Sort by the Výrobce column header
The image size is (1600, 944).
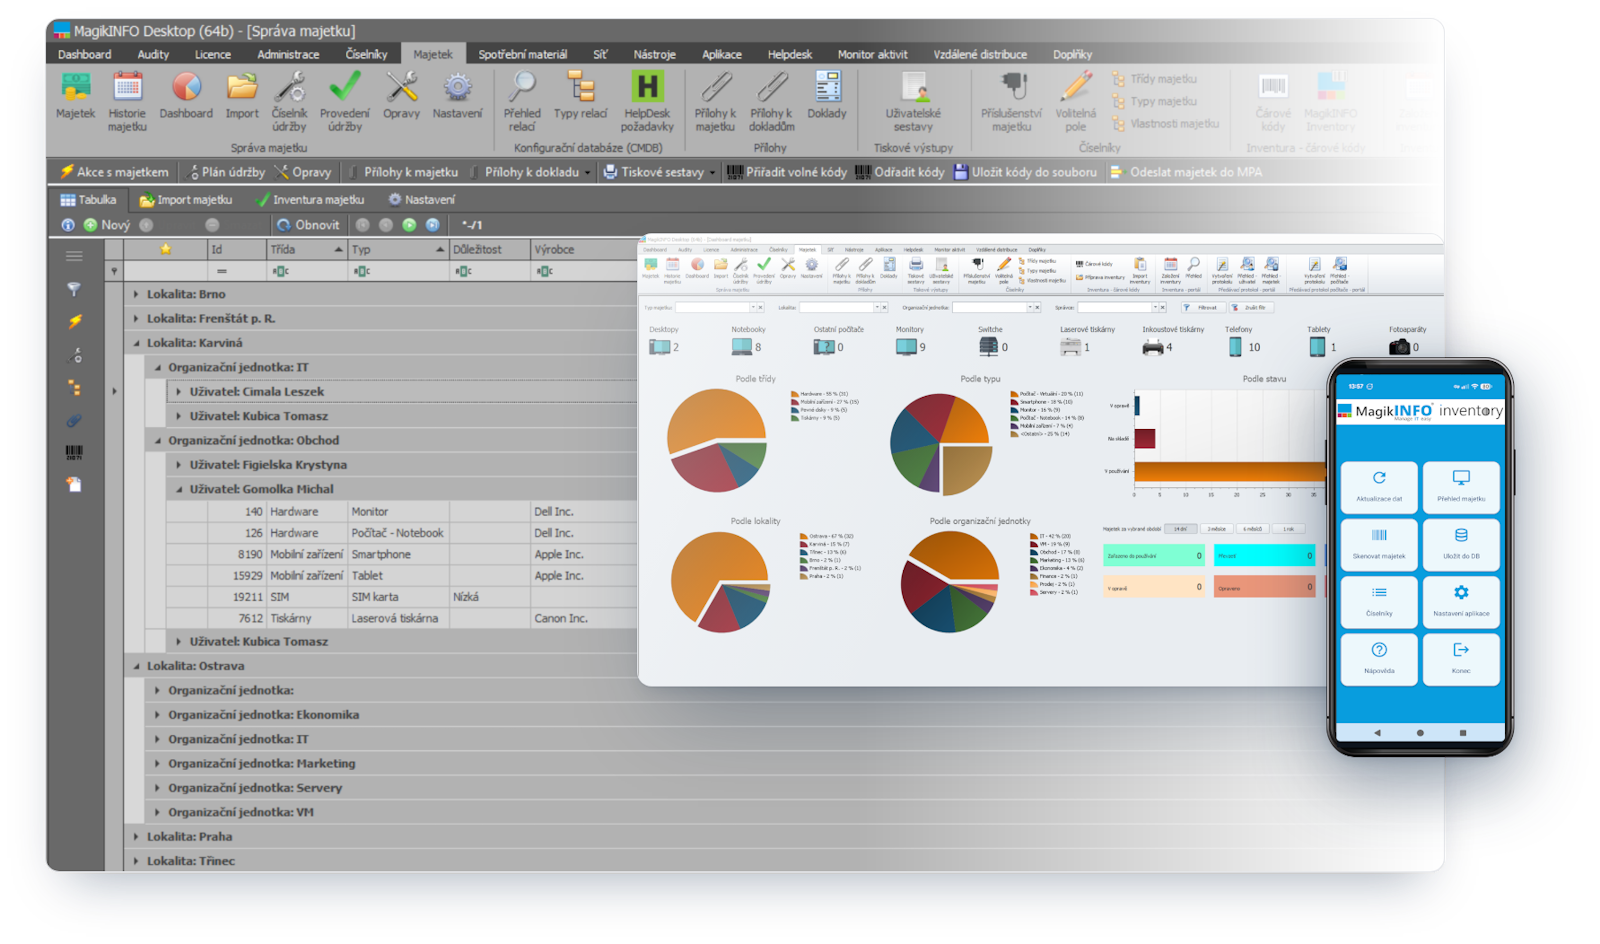pos(584,249)
